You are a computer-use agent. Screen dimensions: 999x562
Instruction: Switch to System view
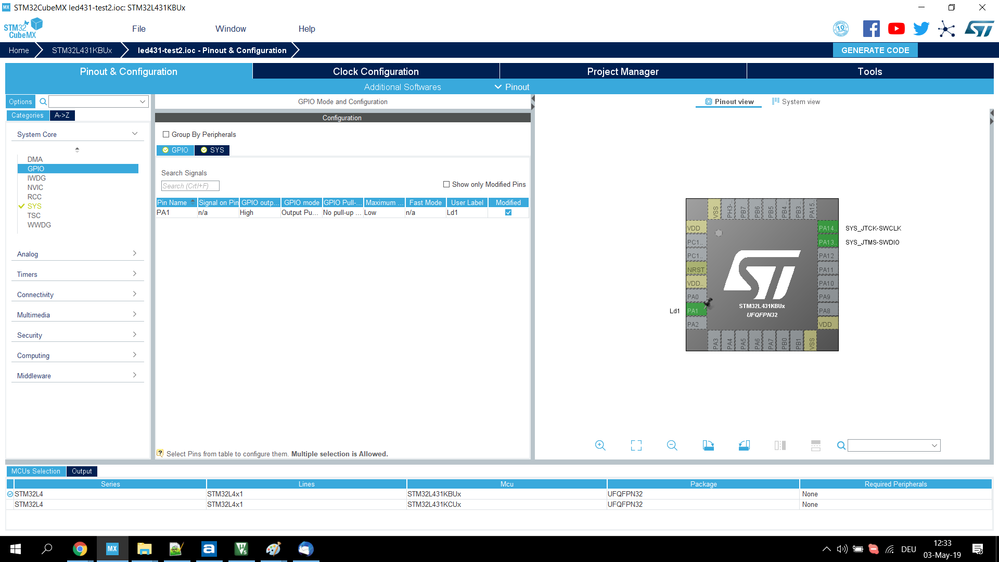coord(796,102)
